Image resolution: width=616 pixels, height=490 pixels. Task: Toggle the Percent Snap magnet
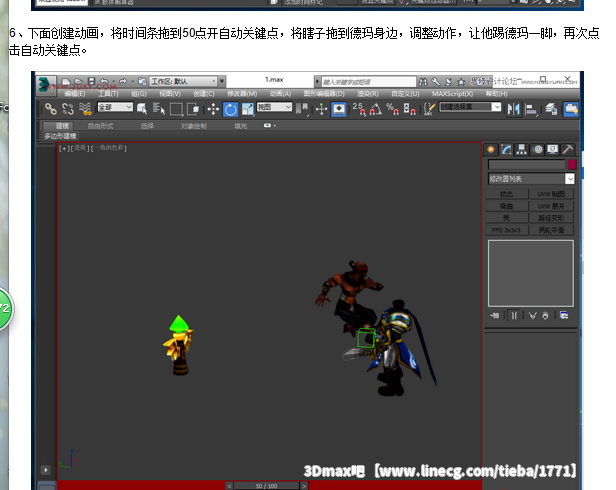pos(392,109)
